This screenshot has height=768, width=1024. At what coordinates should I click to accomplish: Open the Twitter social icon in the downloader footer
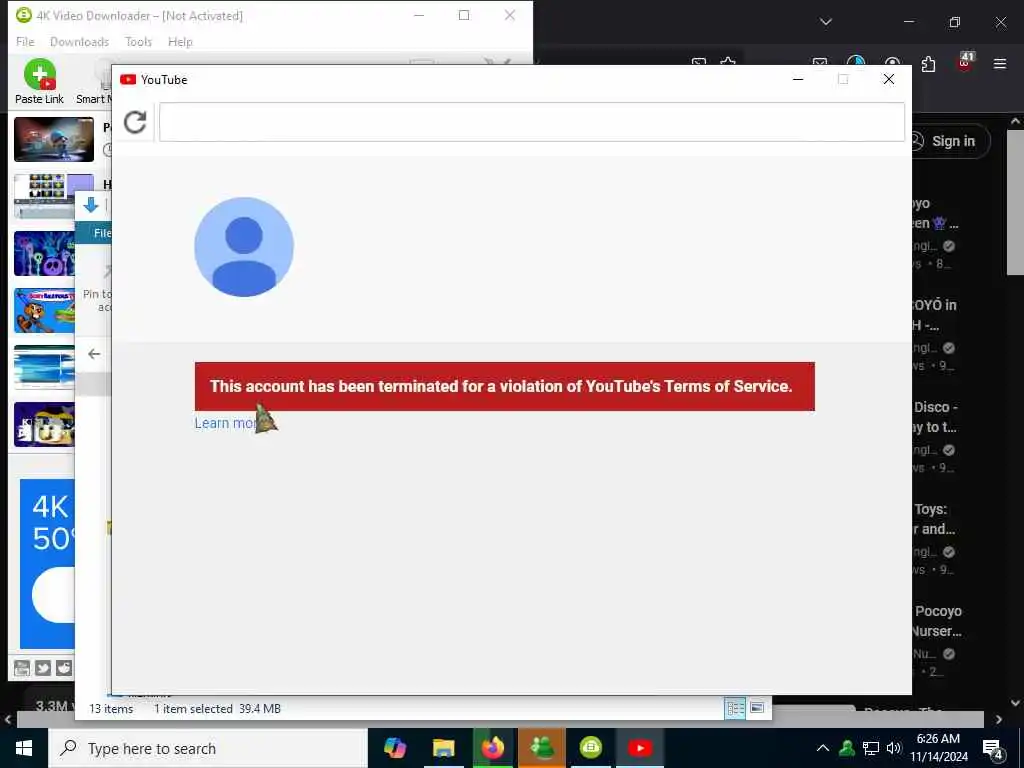pos(42,667)
